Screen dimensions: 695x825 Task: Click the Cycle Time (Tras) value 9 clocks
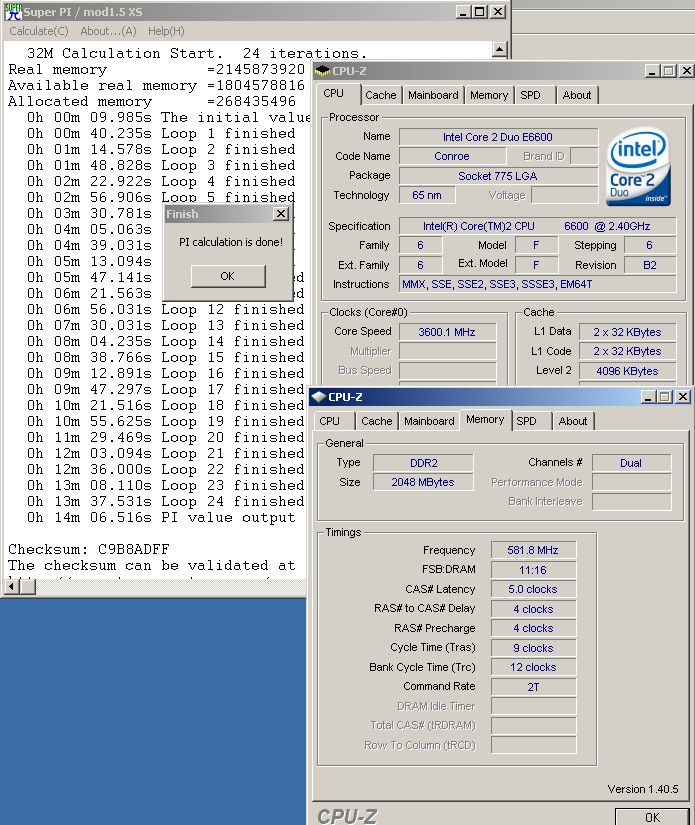533,648
